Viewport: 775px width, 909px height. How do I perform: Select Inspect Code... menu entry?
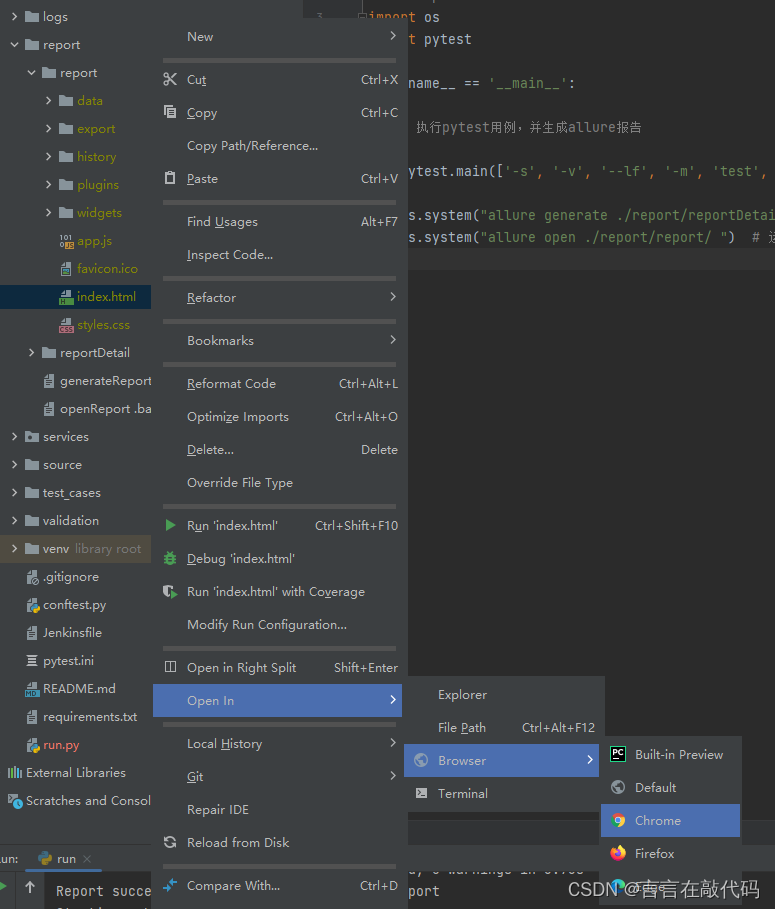[x=278, y=254]
